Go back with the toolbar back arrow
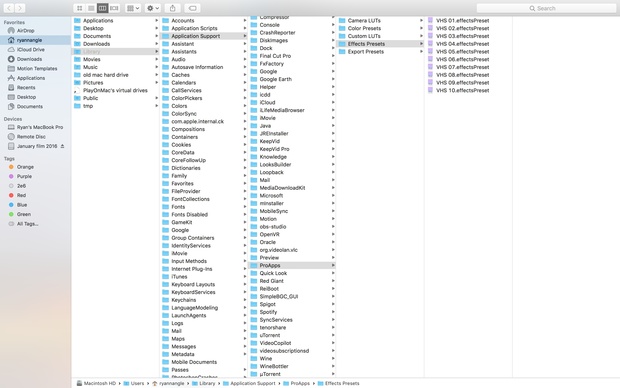The width and height of the screenshot is (620, 388). click(x=9, y=8)
